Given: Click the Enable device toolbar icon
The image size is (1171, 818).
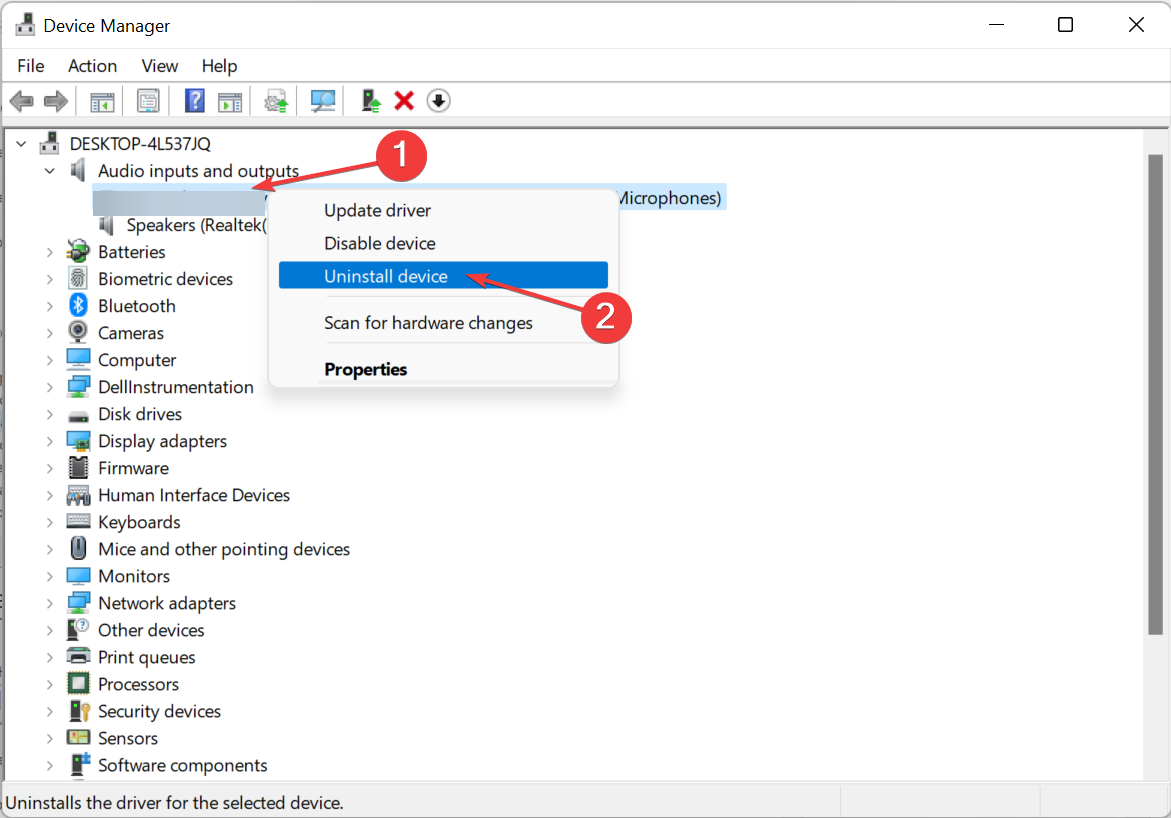Looking at the screenshot, I should [370, 101].
